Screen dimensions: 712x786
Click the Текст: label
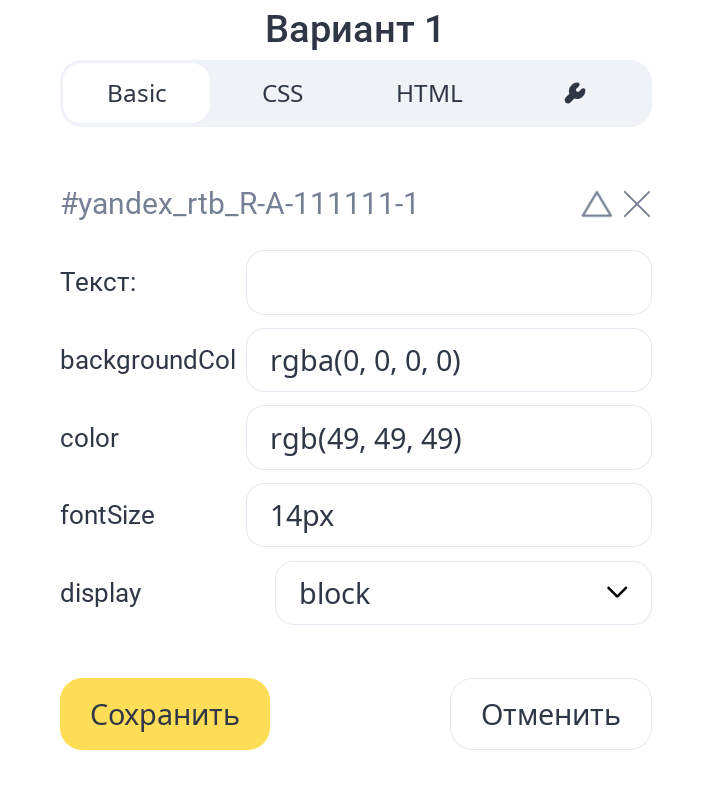[x=98, y=282]
